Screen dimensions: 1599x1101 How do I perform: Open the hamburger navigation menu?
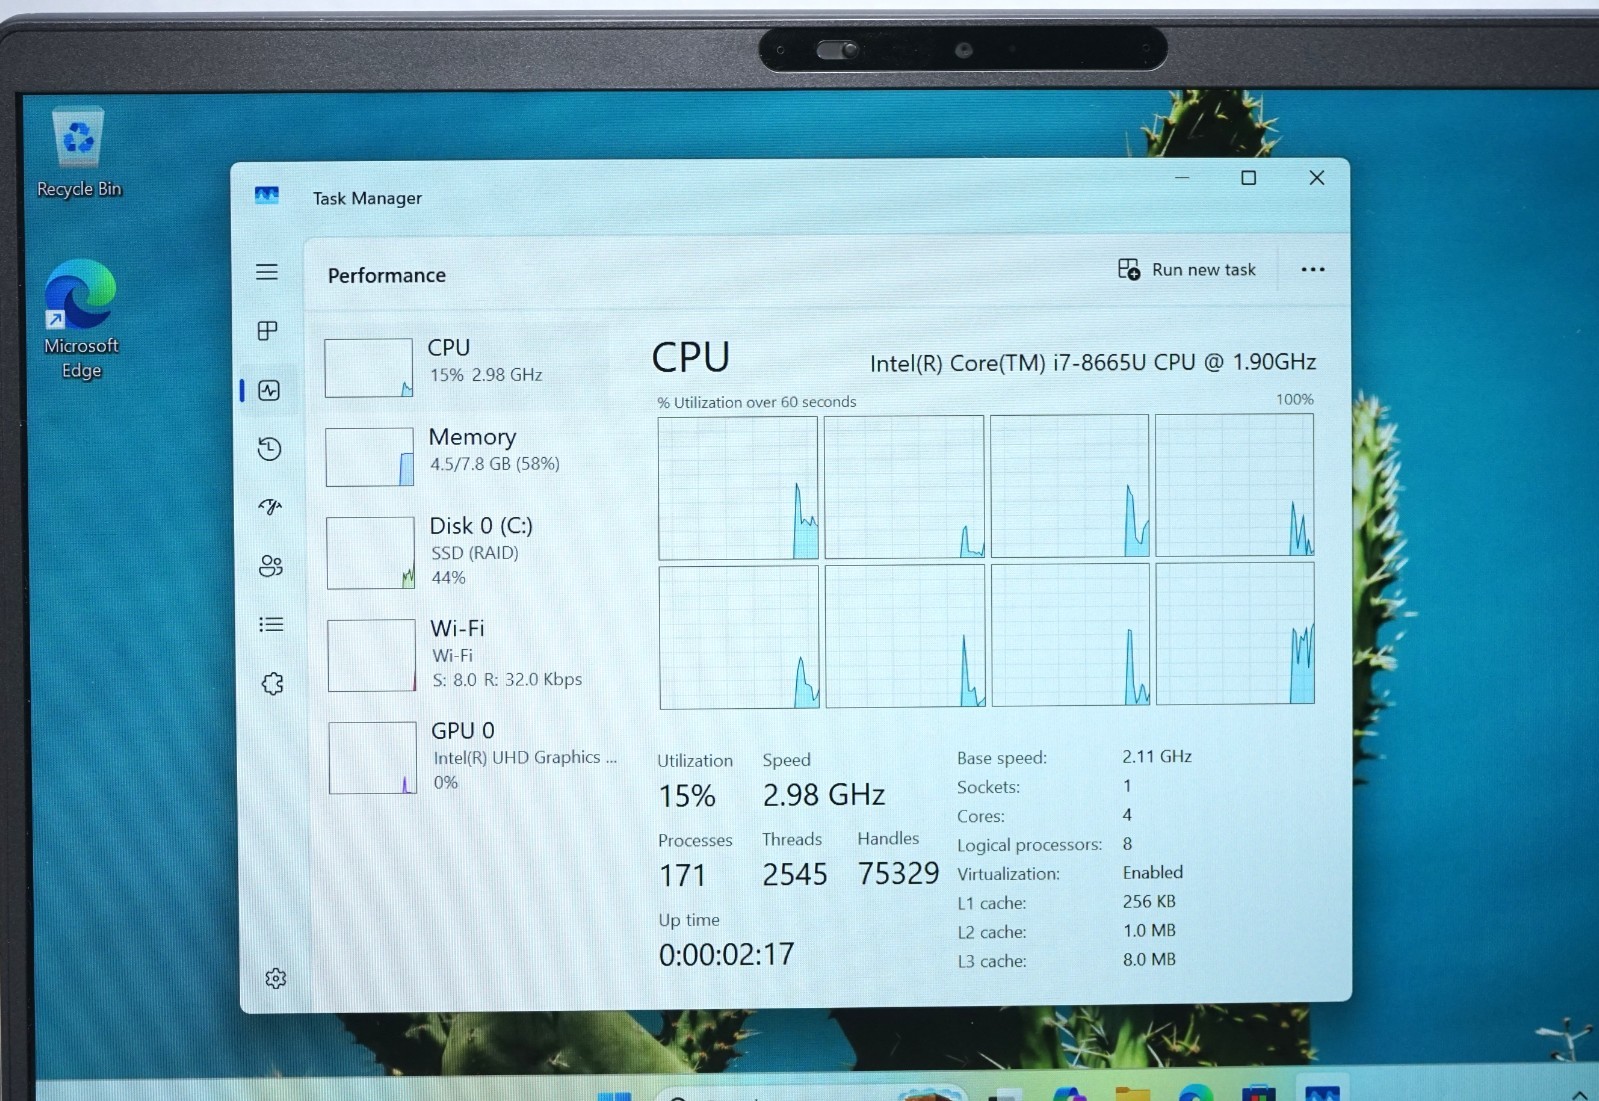267,272
